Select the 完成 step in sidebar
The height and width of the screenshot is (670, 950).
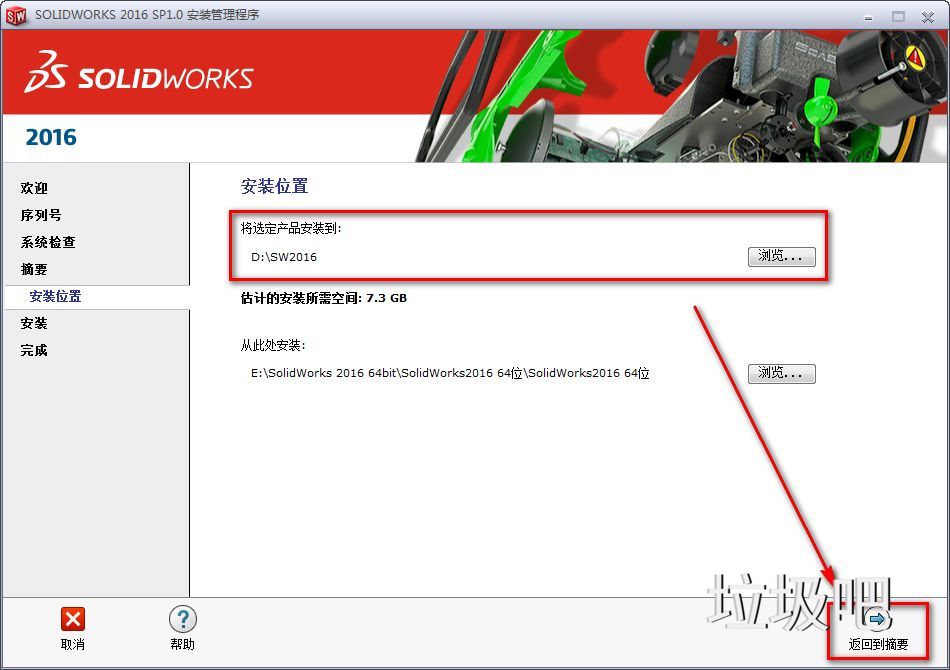tap(34, 350)
